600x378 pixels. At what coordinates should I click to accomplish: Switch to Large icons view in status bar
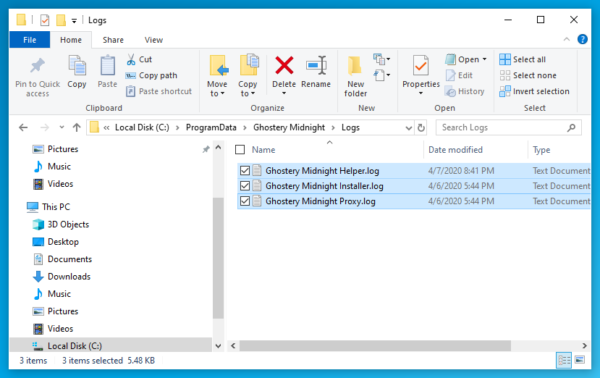580,360
